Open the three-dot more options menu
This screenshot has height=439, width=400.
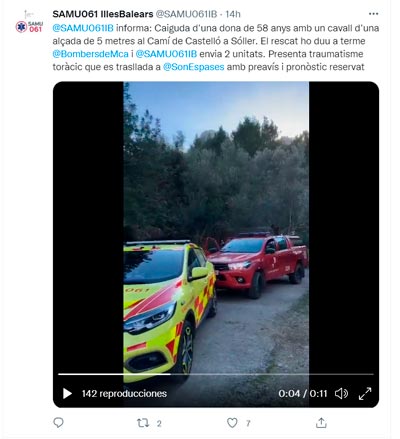coord(374,14)
